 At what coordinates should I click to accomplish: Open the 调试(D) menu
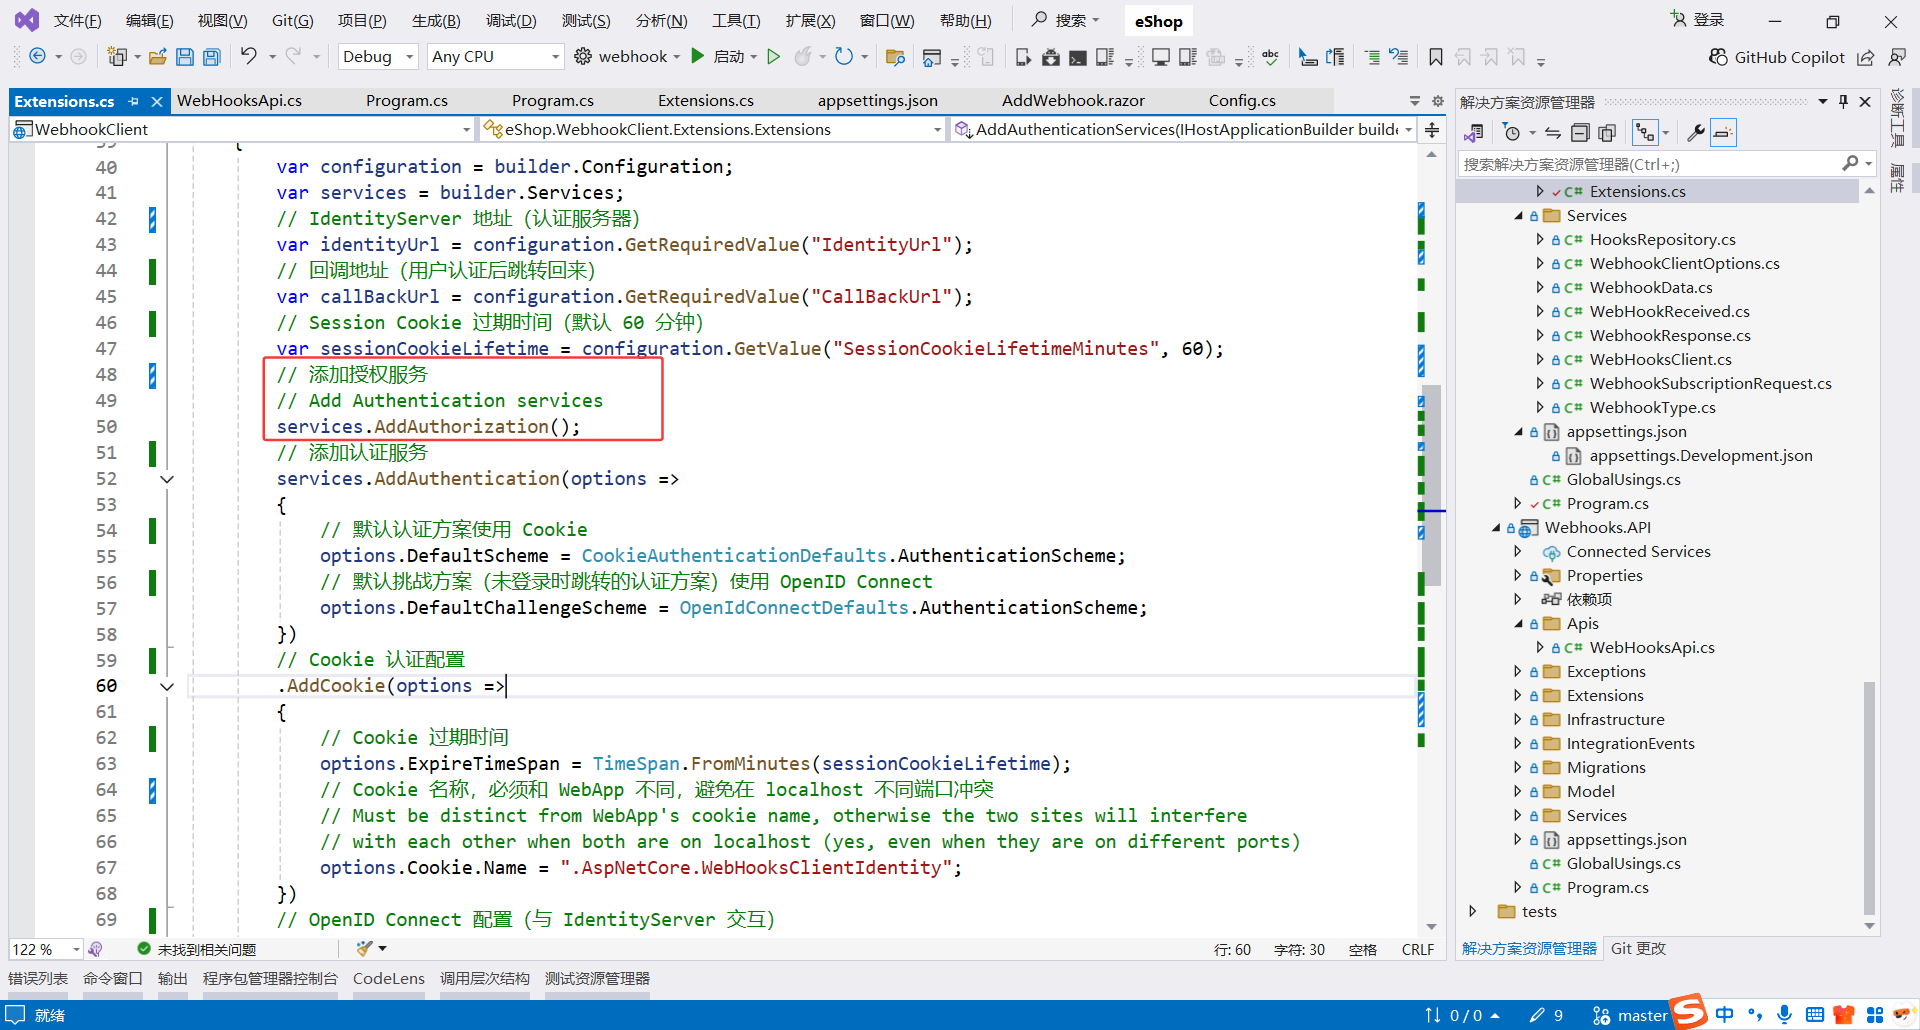[x=511, y=21]
